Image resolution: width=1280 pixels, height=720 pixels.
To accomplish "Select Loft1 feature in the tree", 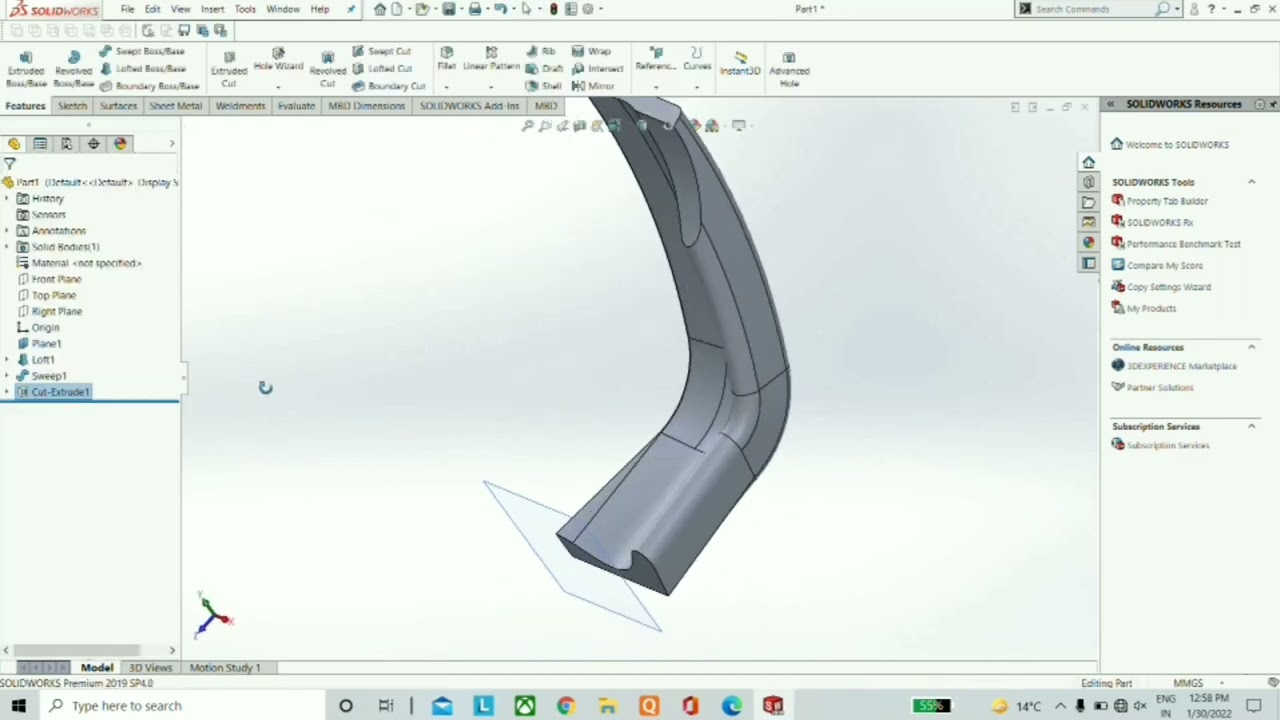I will point(43,360).
